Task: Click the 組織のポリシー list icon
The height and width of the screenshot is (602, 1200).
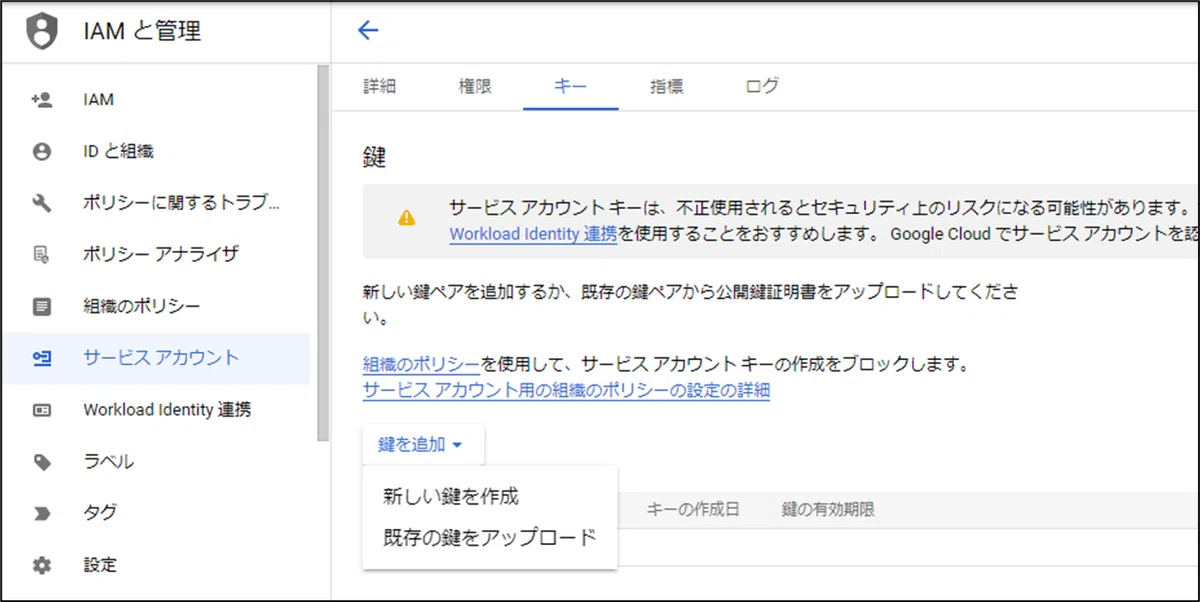Action: (x=41, y=306)
